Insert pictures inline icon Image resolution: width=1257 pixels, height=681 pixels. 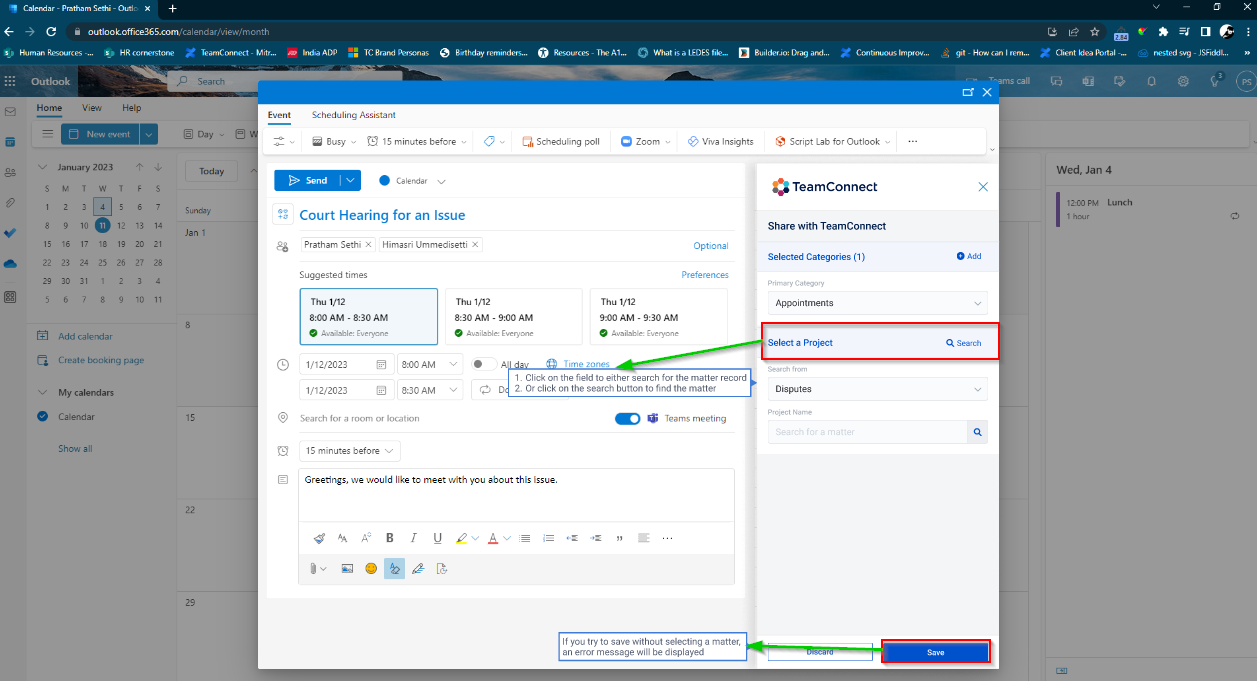[x=347, y=568]
